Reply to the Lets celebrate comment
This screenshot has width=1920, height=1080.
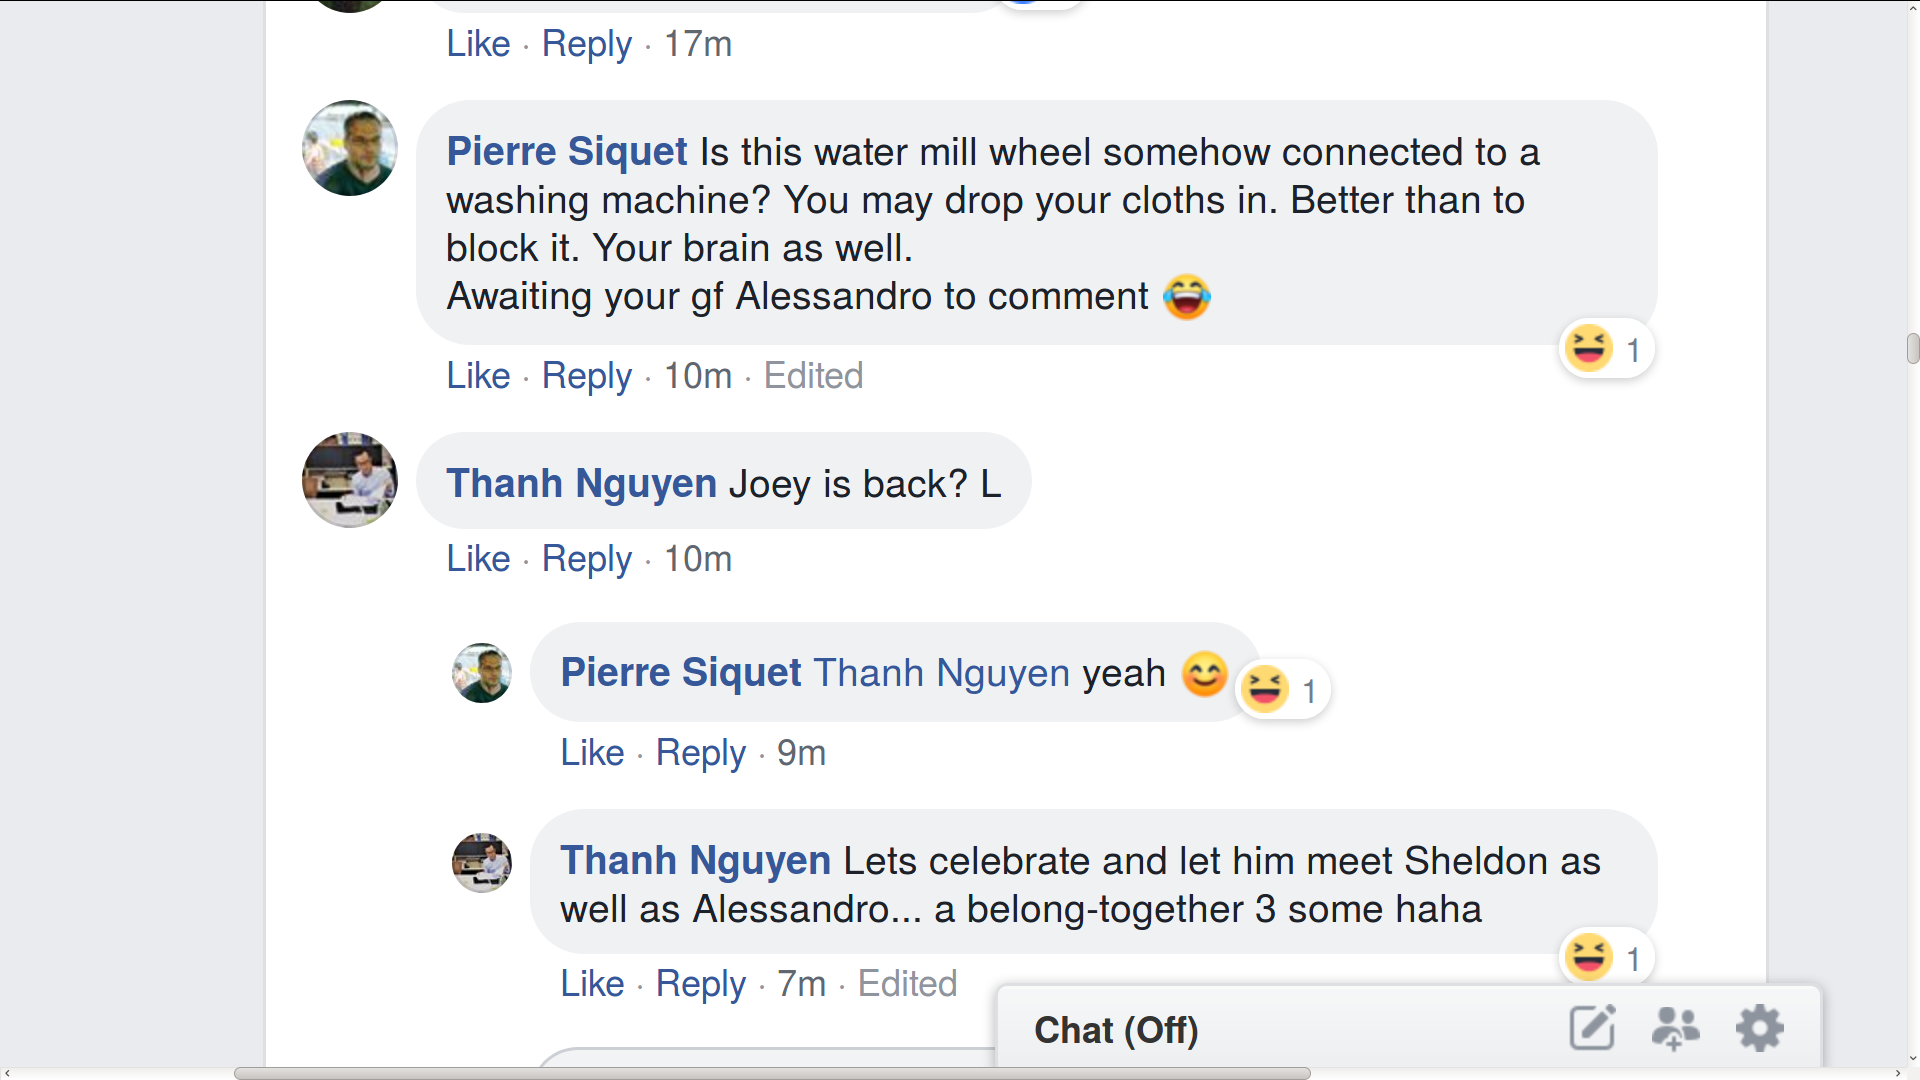(700, 983)
